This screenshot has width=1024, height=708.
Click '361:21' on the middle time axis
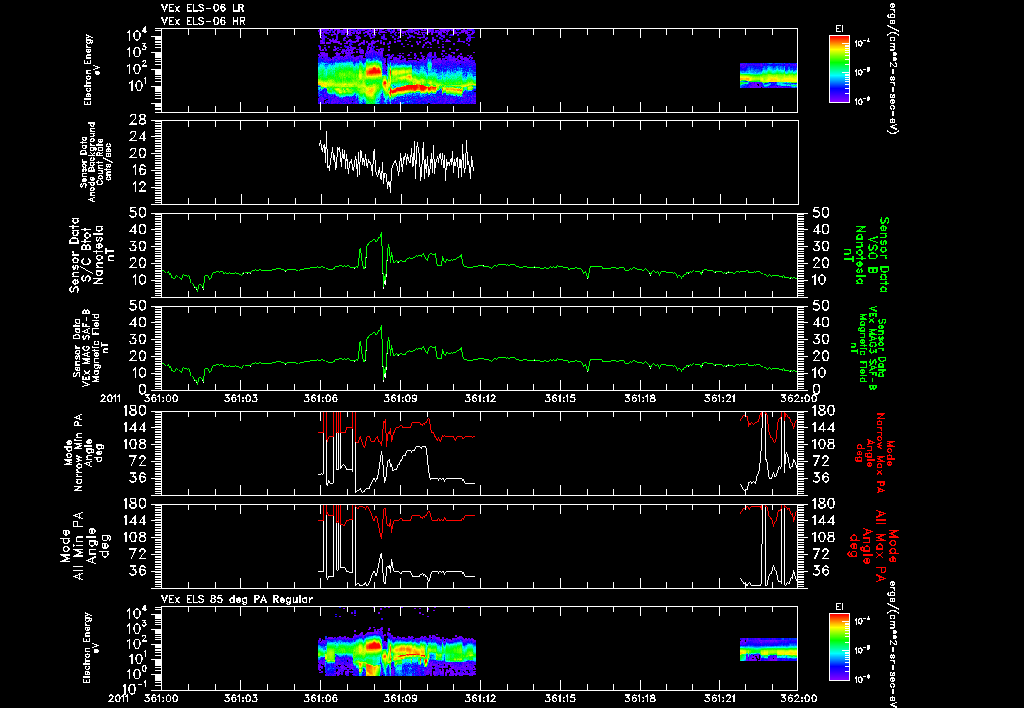tap(720, 398)
